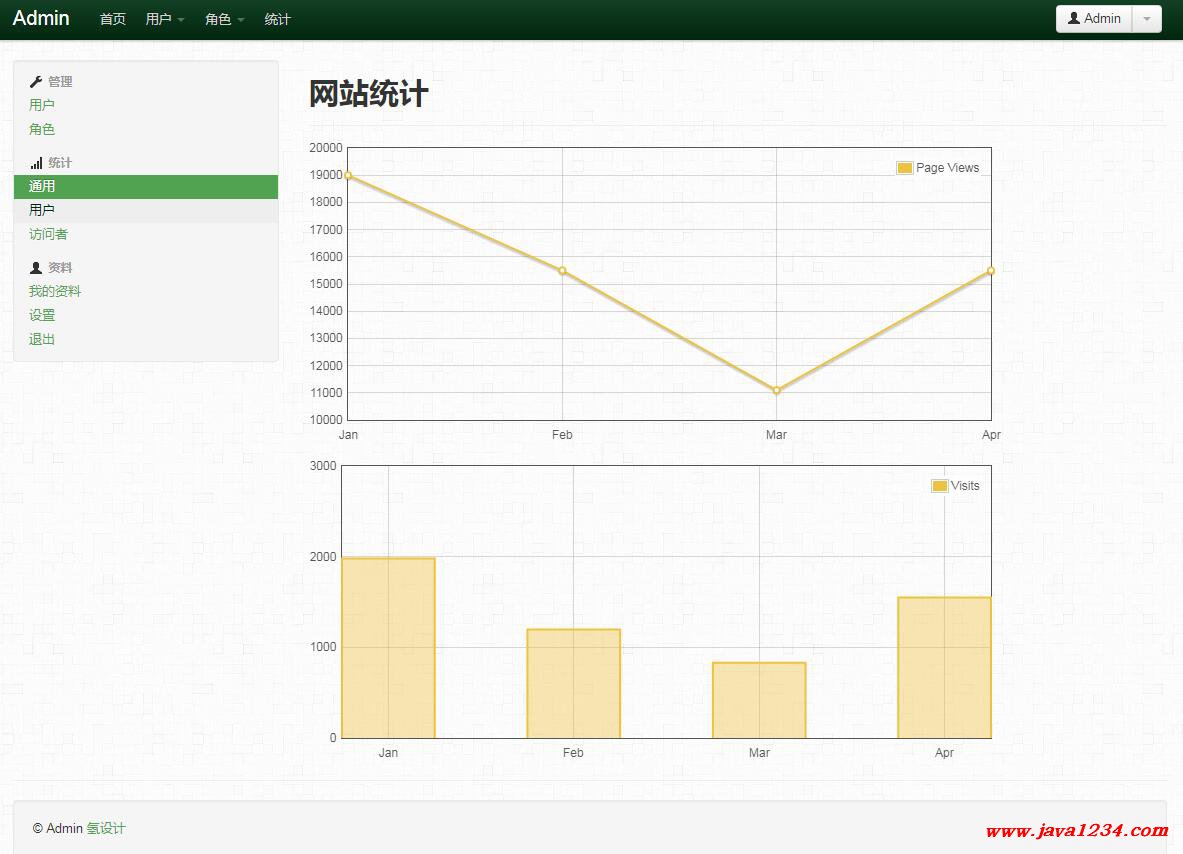1183x854 pixels.
Task: Select the active 通用 sidebar item
Action: tap(146, 186)
